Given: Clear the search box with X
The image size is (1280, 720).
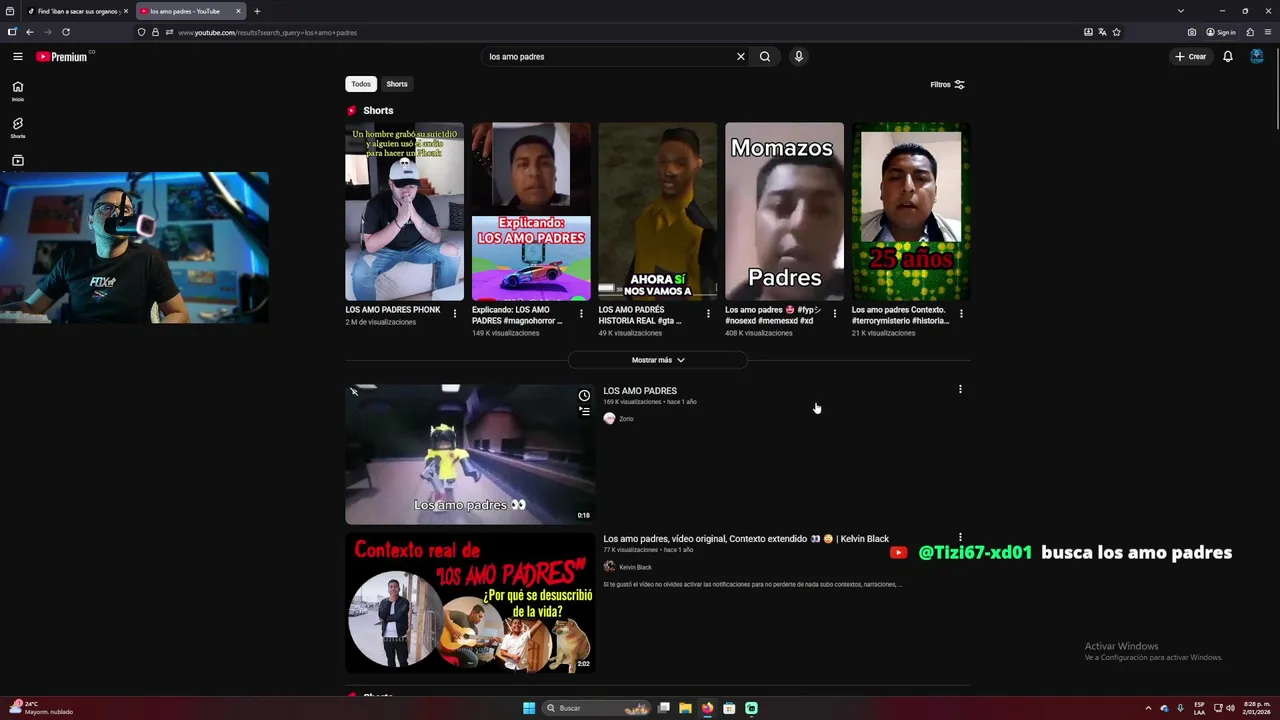Looking at the screenshot, I should [x=741, y=57].
